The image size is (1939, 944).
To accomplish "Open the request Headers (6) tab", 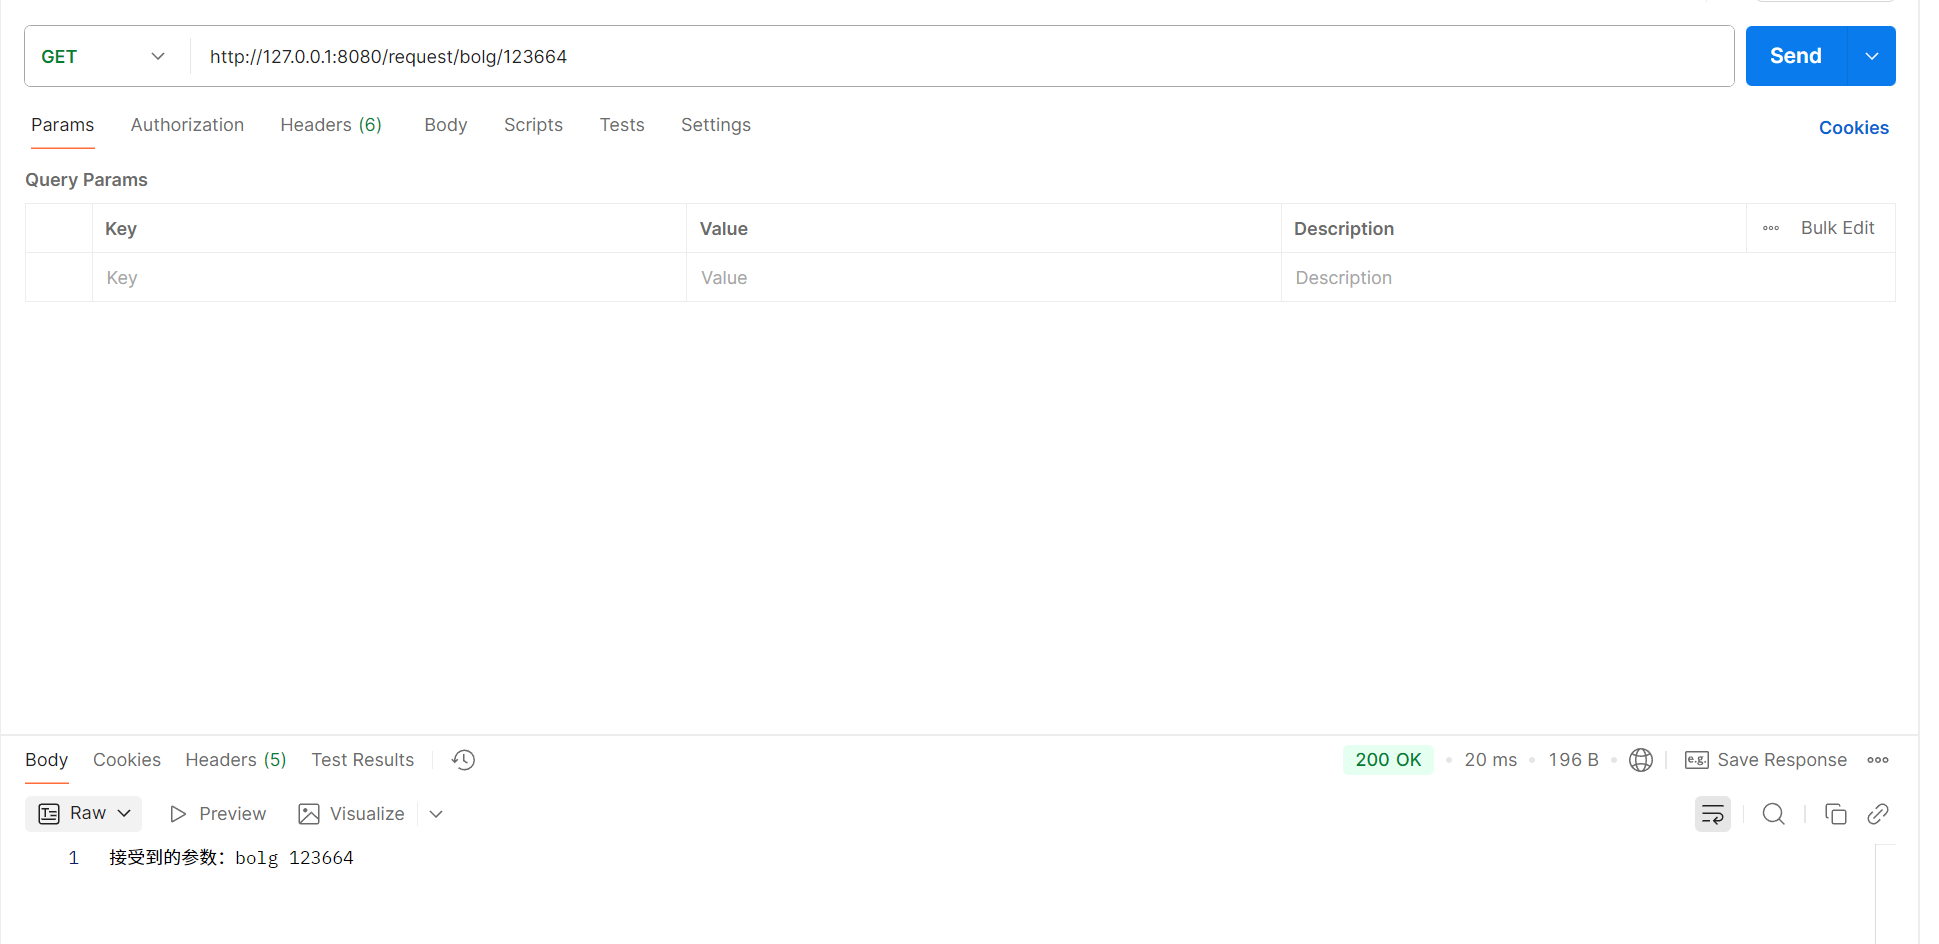I will pyautogui.click(x=331, y=125).
